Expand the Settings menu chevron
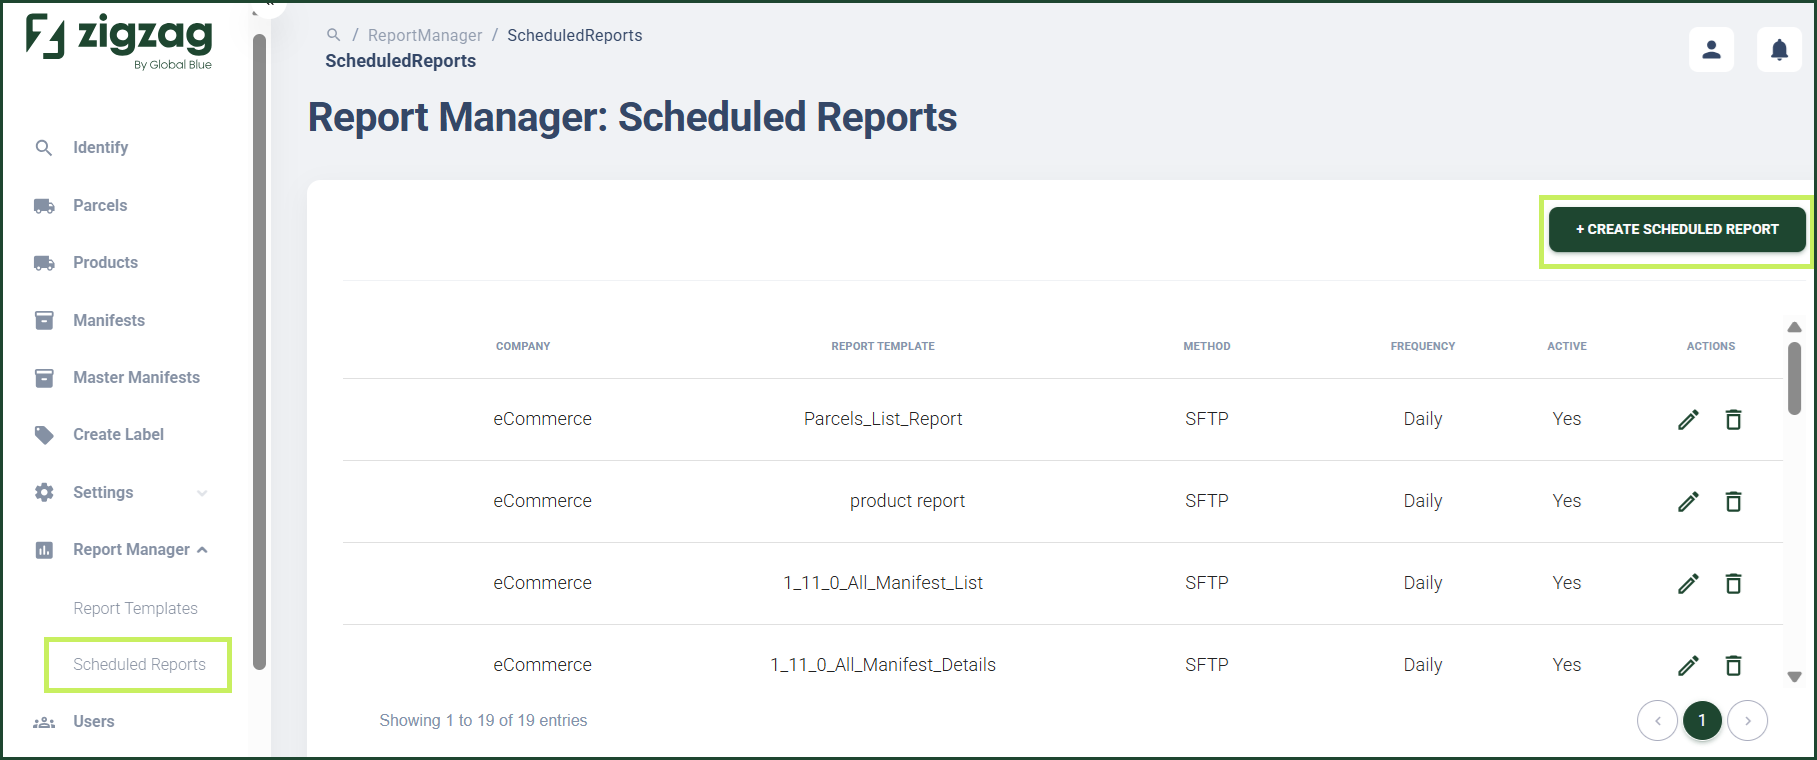 coord(202,493)
